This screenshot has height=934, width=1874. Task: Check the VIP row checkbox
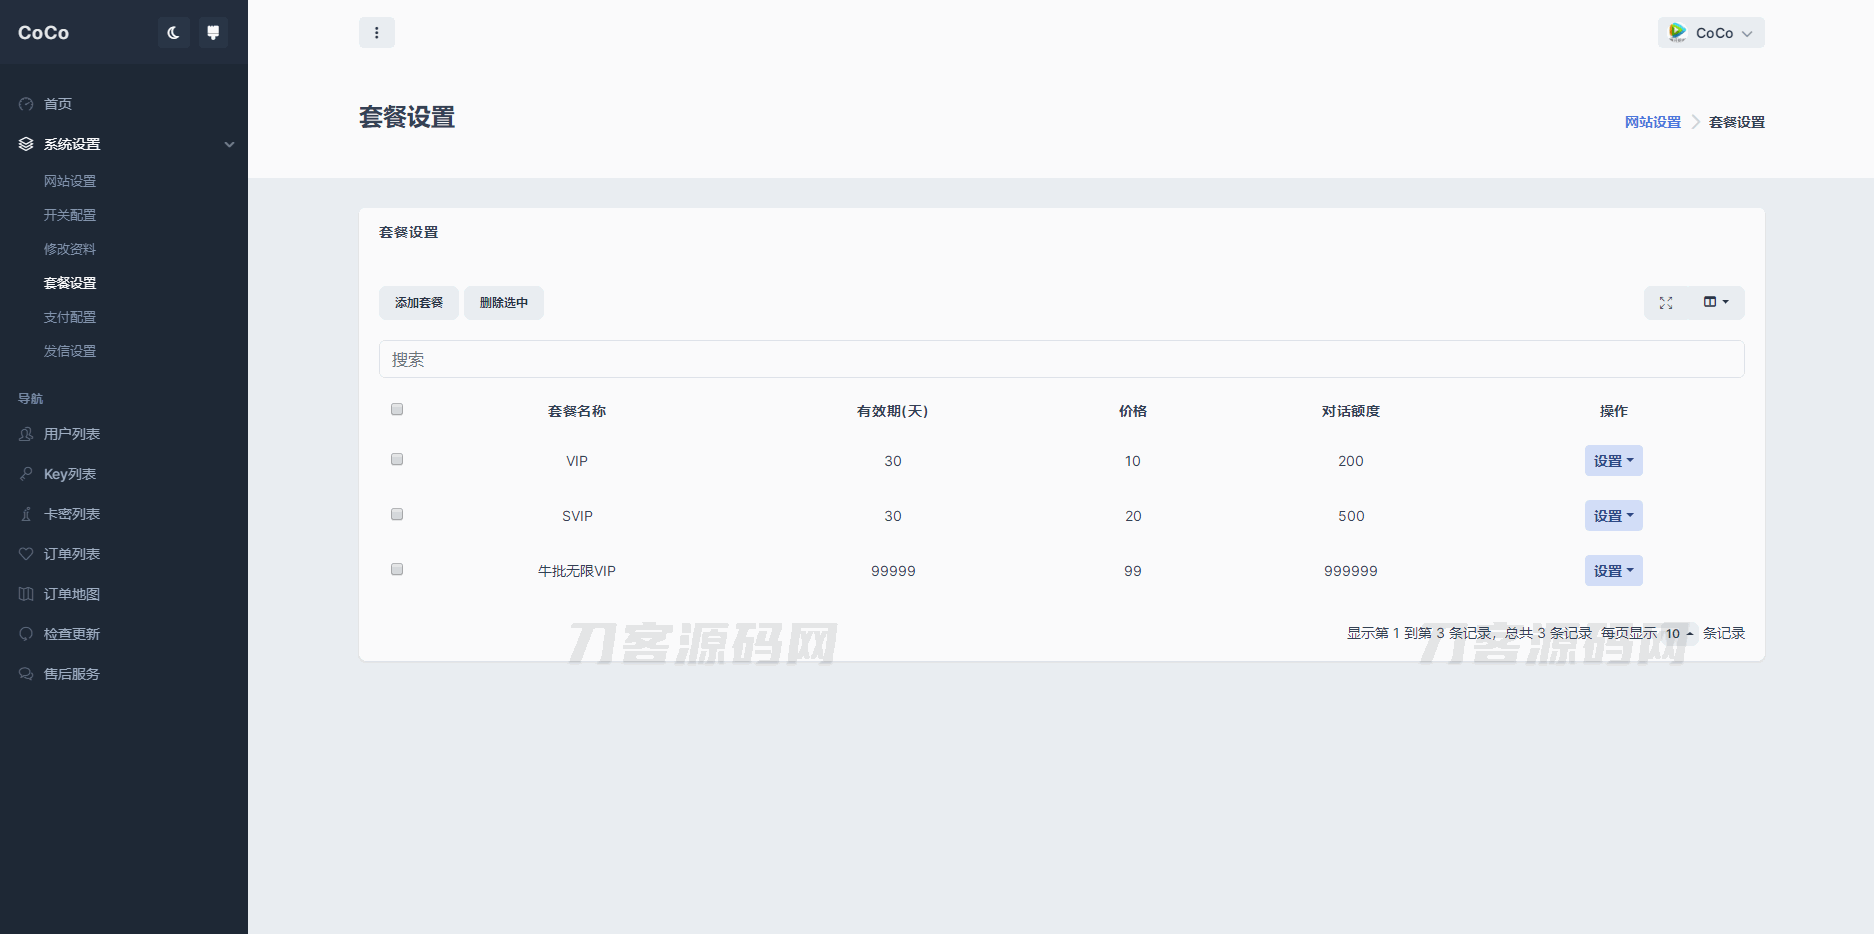click(x=397, y=459)
